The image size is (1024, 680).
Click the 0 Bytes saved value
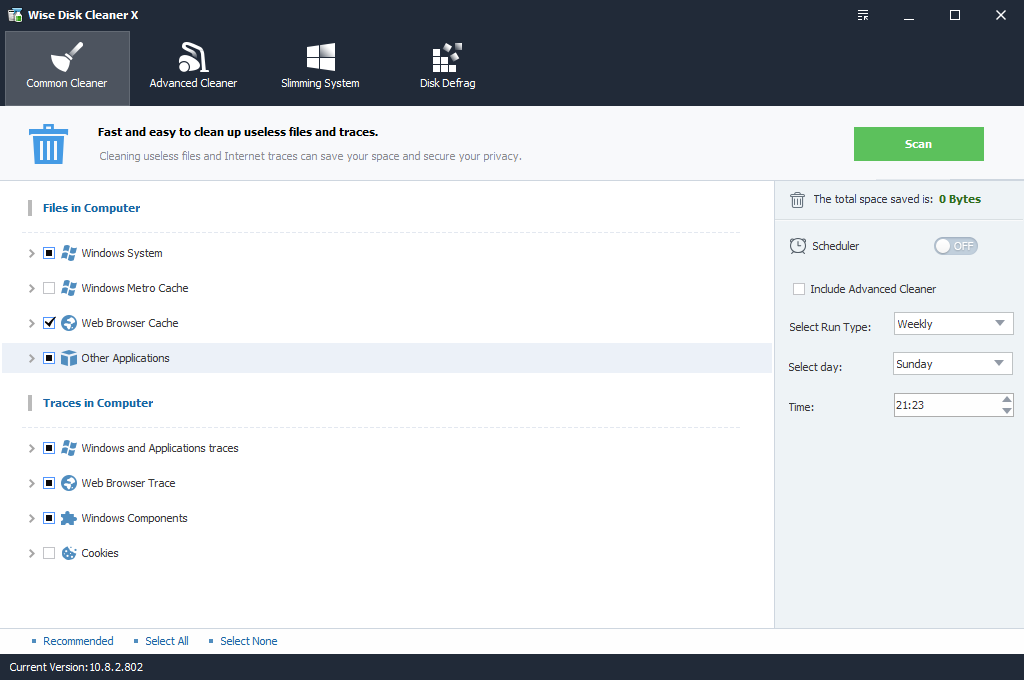(959, 199)
